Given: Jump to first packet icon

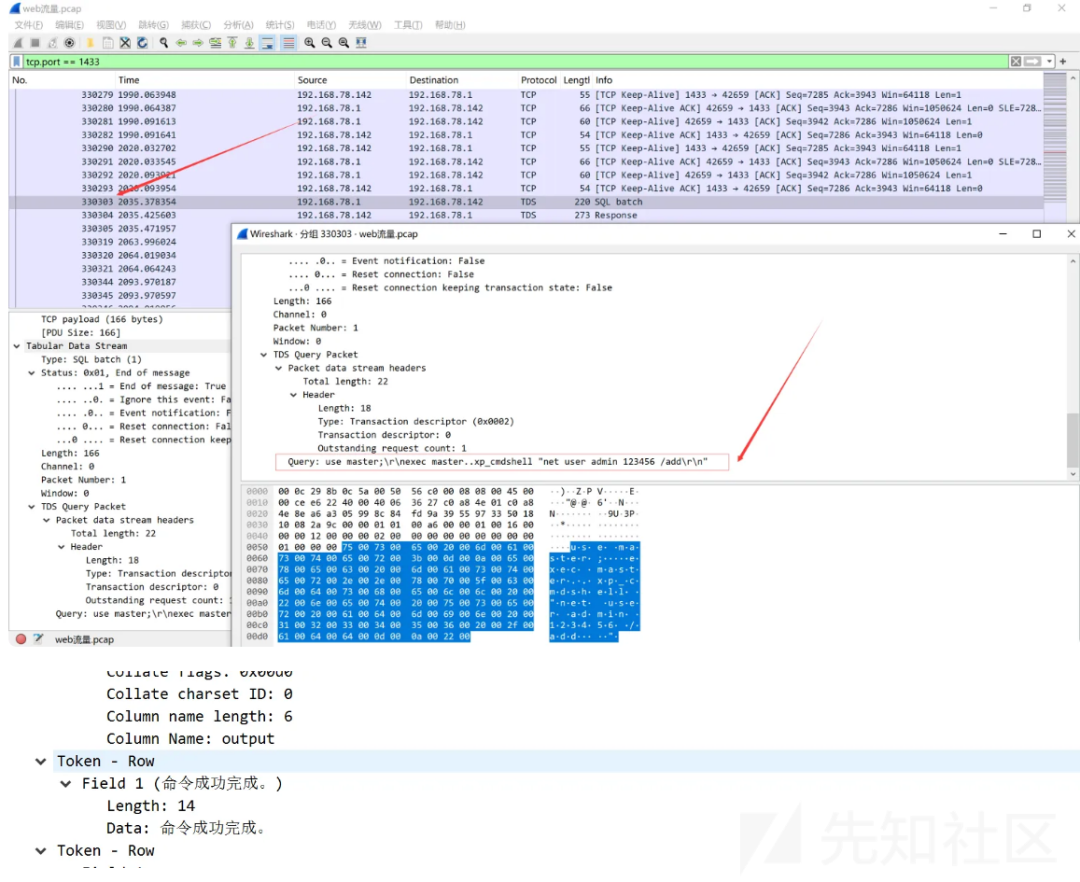Looking at the screenshot, I should click(x=232, y=43).
